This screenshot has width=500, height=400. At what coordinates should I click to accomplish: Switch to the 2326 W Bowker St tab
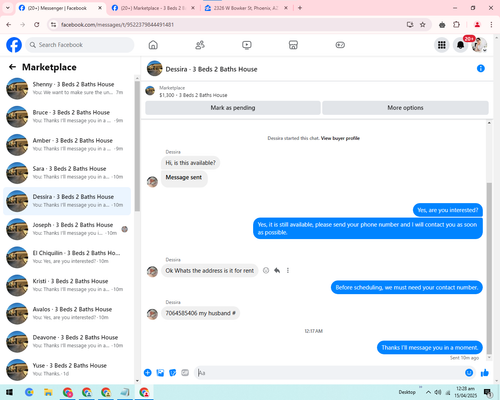[246, 8]
